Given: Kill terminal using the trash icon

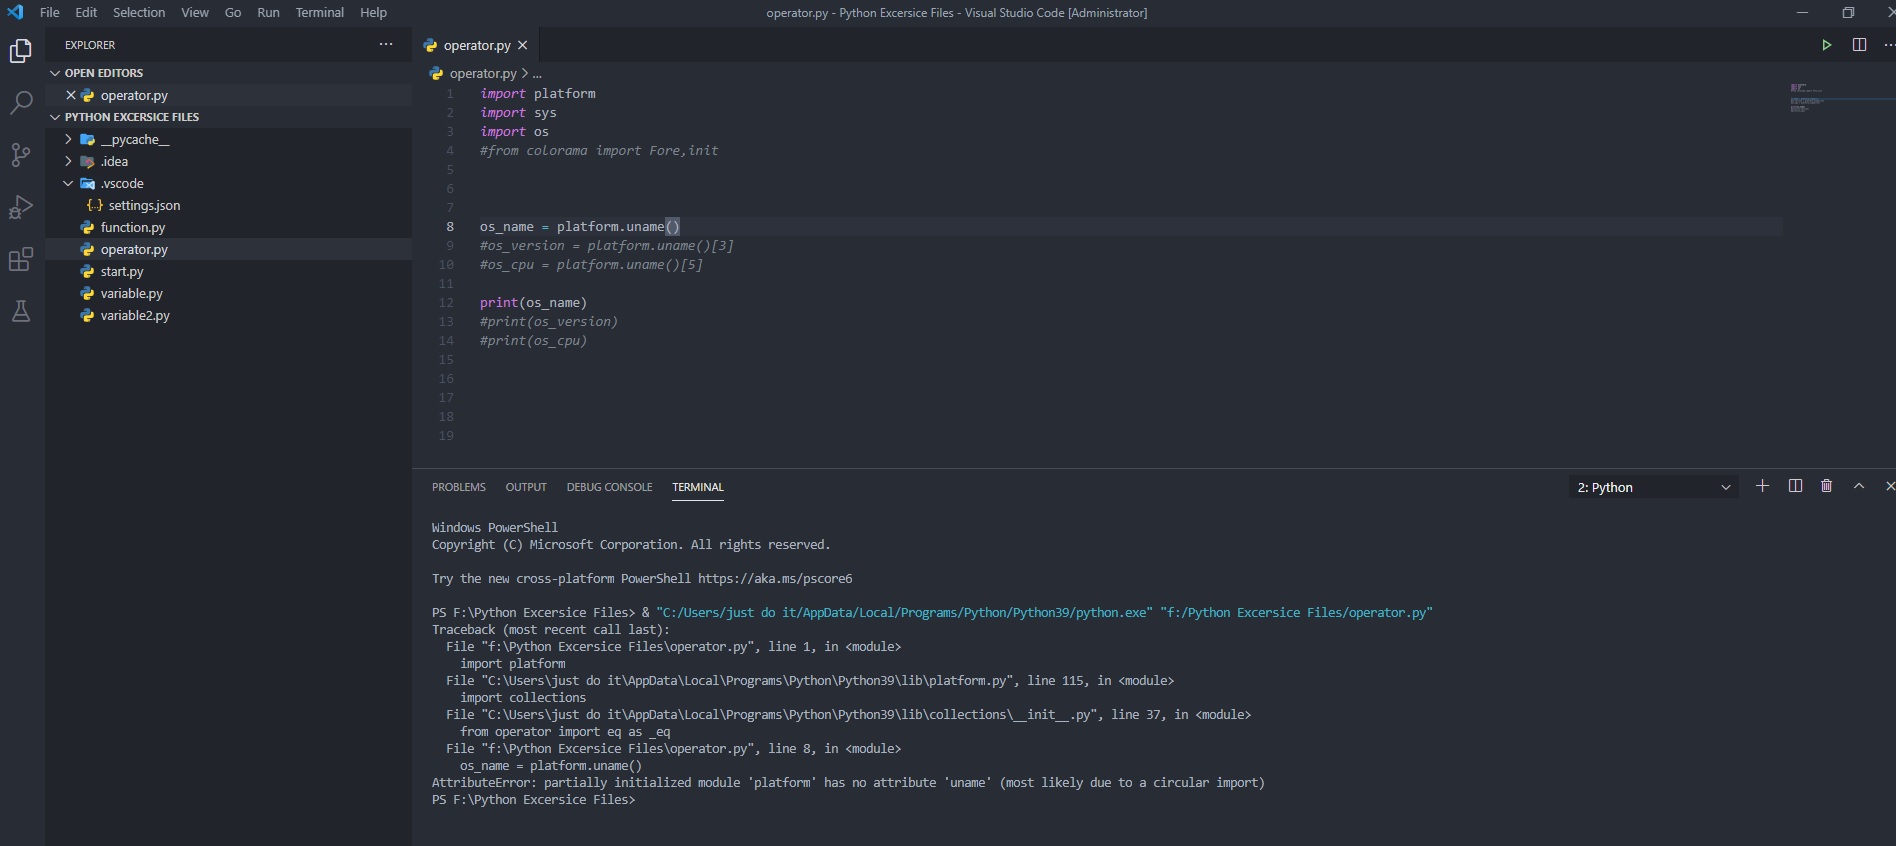Looking at the screenshot, I should point(1826,486).
